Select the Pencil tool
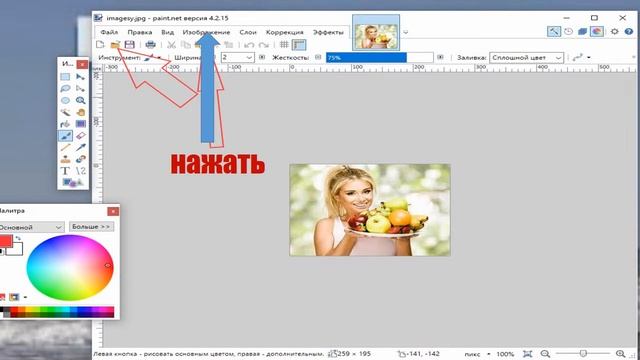 coord(65,147)
